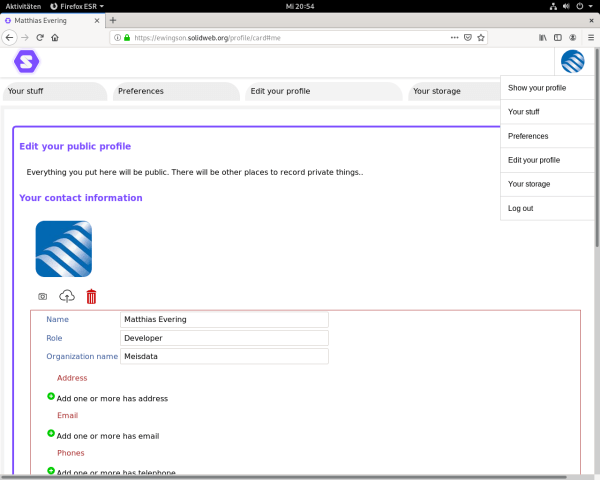Open Firefox account icon
Screen dimensions: 600x480
[x=572, y=38]
